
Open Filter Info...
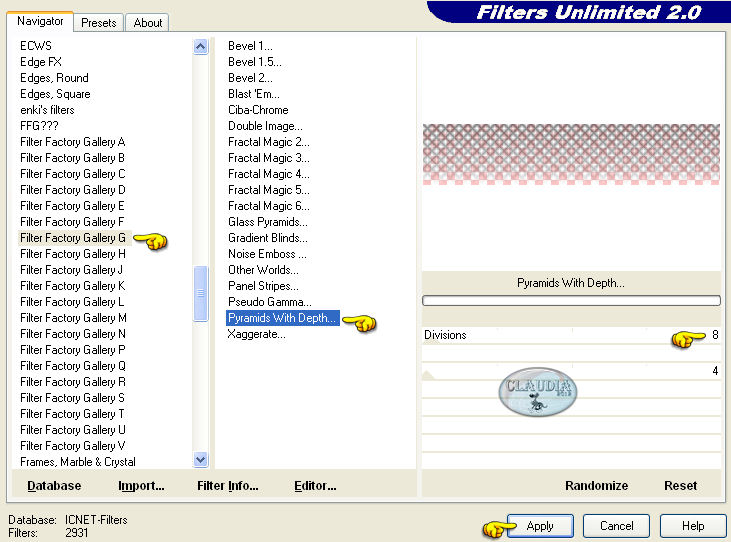click(x=228, y=486)
